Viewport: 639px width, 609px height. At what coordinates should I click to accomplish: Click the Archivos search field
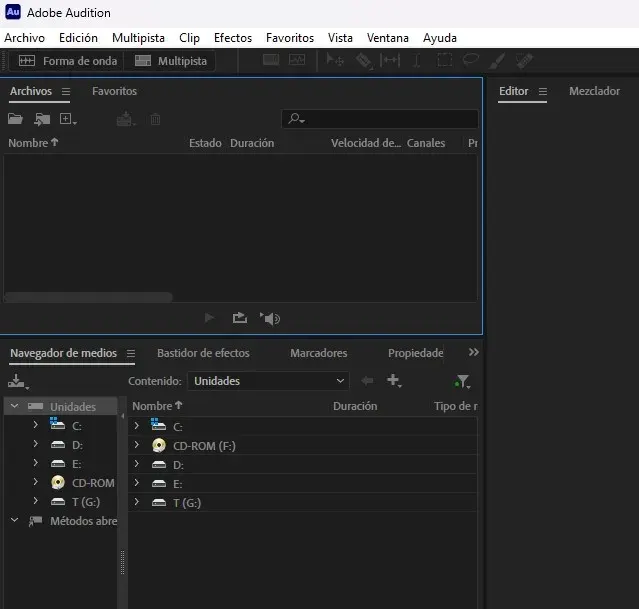tap(379, 119)
